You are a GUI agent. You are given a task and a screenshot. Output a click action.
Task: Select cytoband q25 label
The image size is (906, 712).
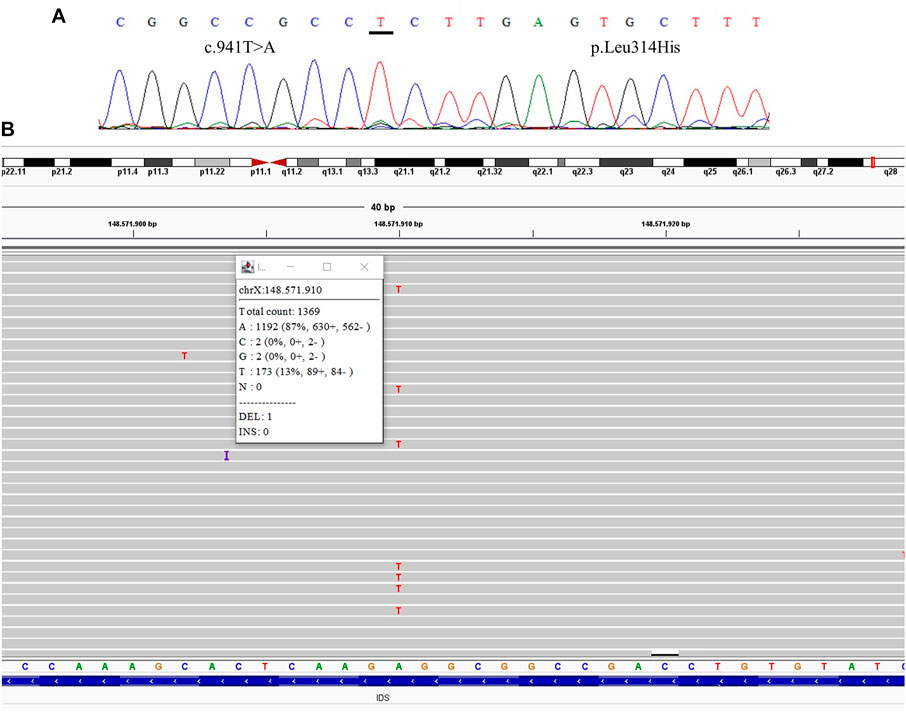pyautogui.click(x=710, y=172)
